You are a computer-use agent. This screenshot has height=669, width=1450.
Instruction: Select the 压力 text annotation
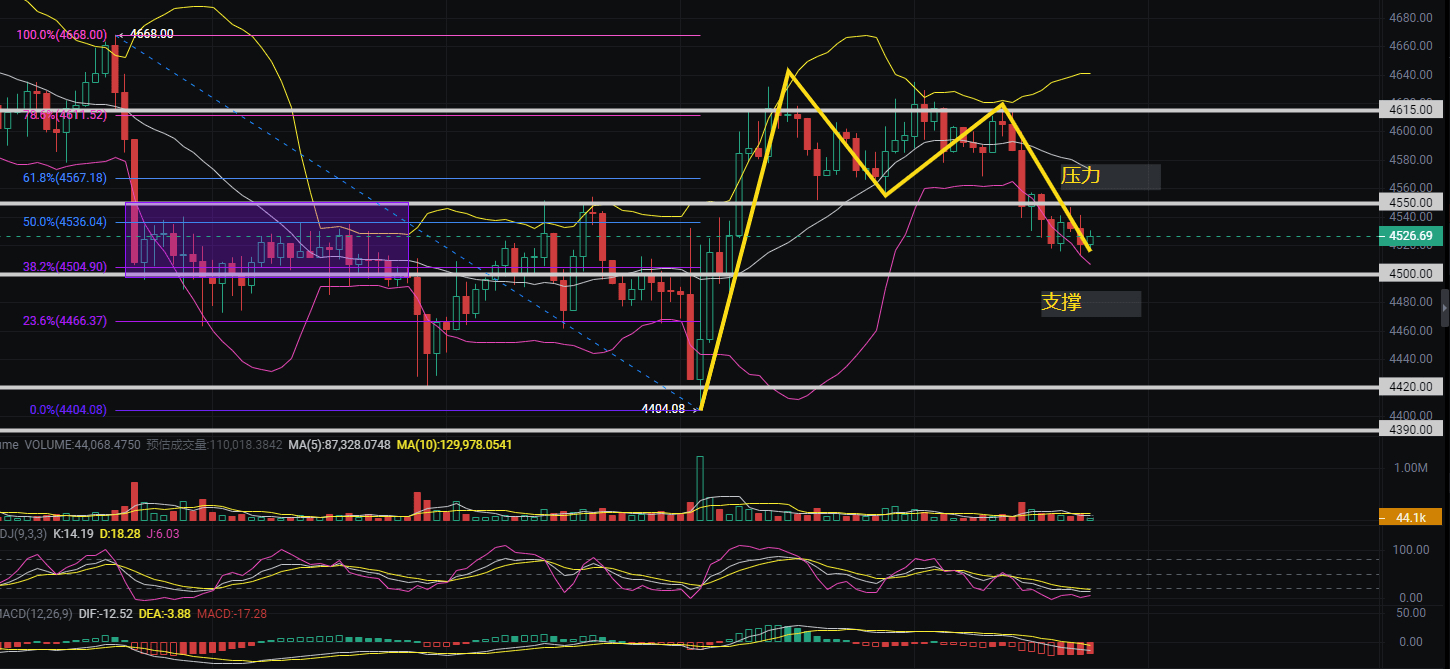(1081, 176)
